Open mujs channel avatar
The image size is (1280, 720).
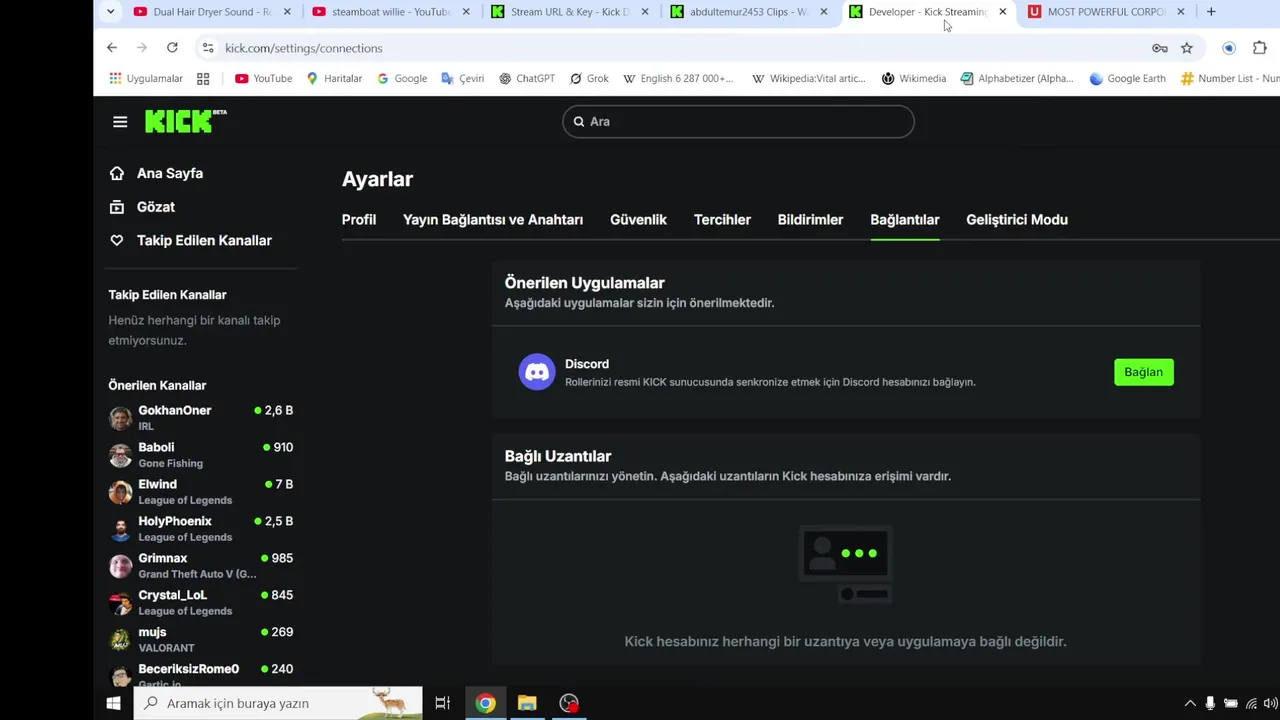[120, 639]
